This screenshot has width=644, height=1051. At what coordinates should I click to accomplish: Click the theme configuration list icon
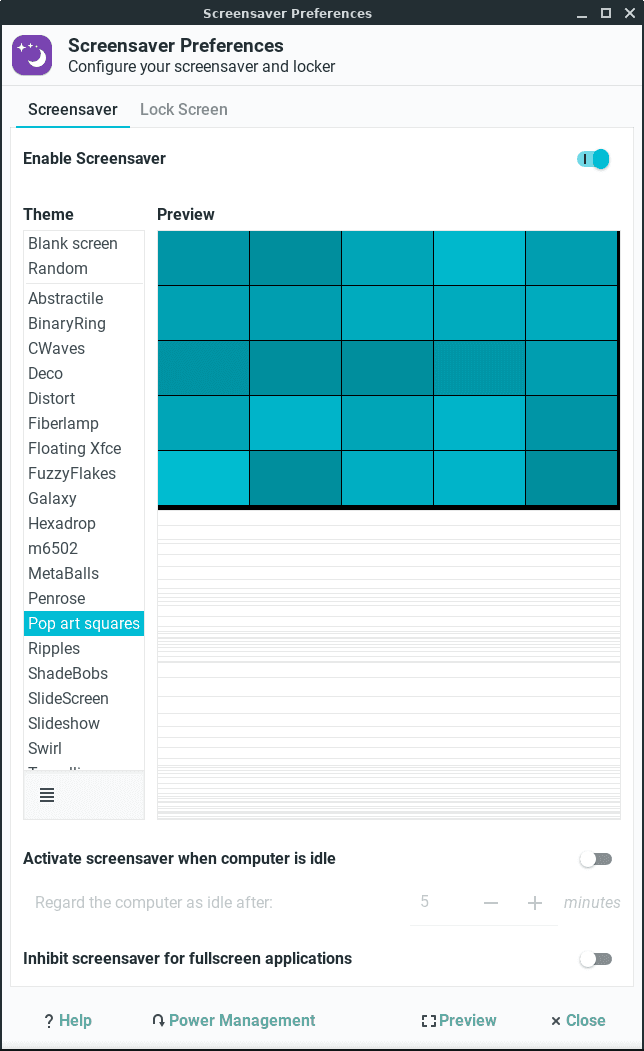tap(47, 795)
